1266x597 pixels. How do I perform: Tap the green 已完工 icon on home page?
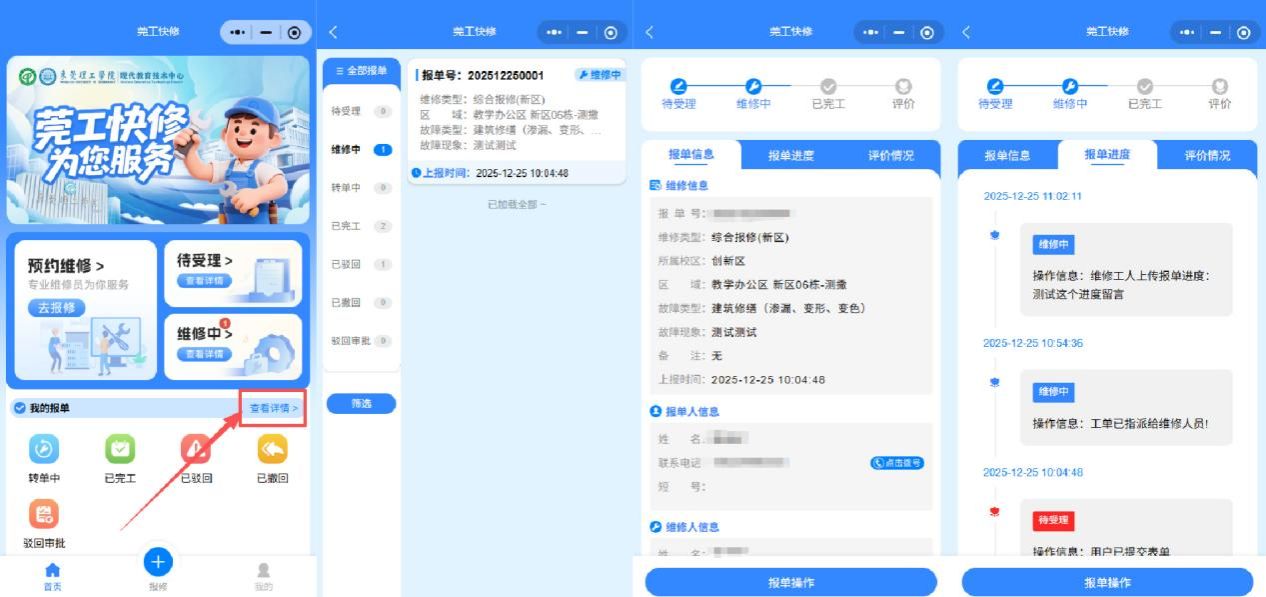click(x=120, y=450)
